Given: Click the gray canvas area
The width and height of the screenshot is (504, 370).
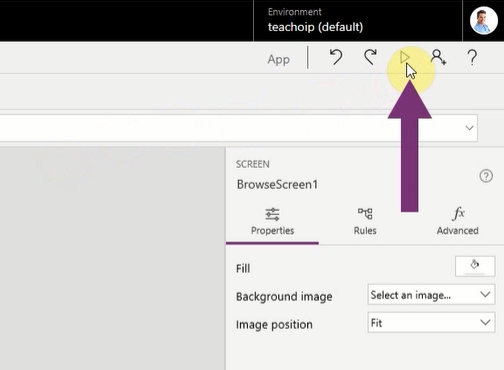Looking at the screenshot, I should click(112, 259).
